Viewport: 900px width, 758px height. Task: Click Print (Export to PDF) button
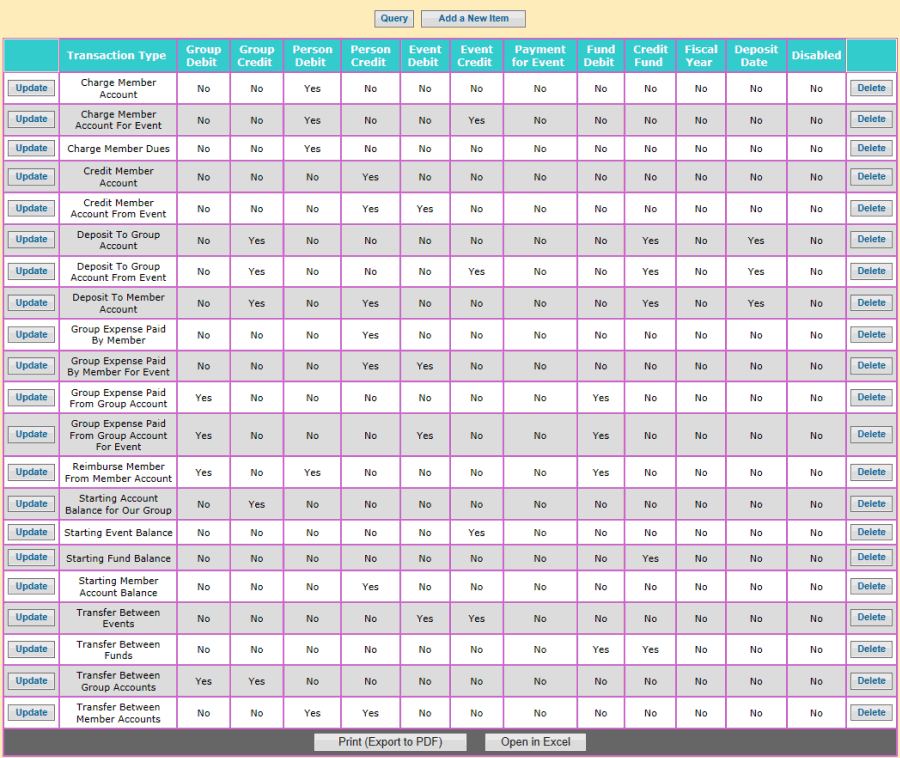390,742
